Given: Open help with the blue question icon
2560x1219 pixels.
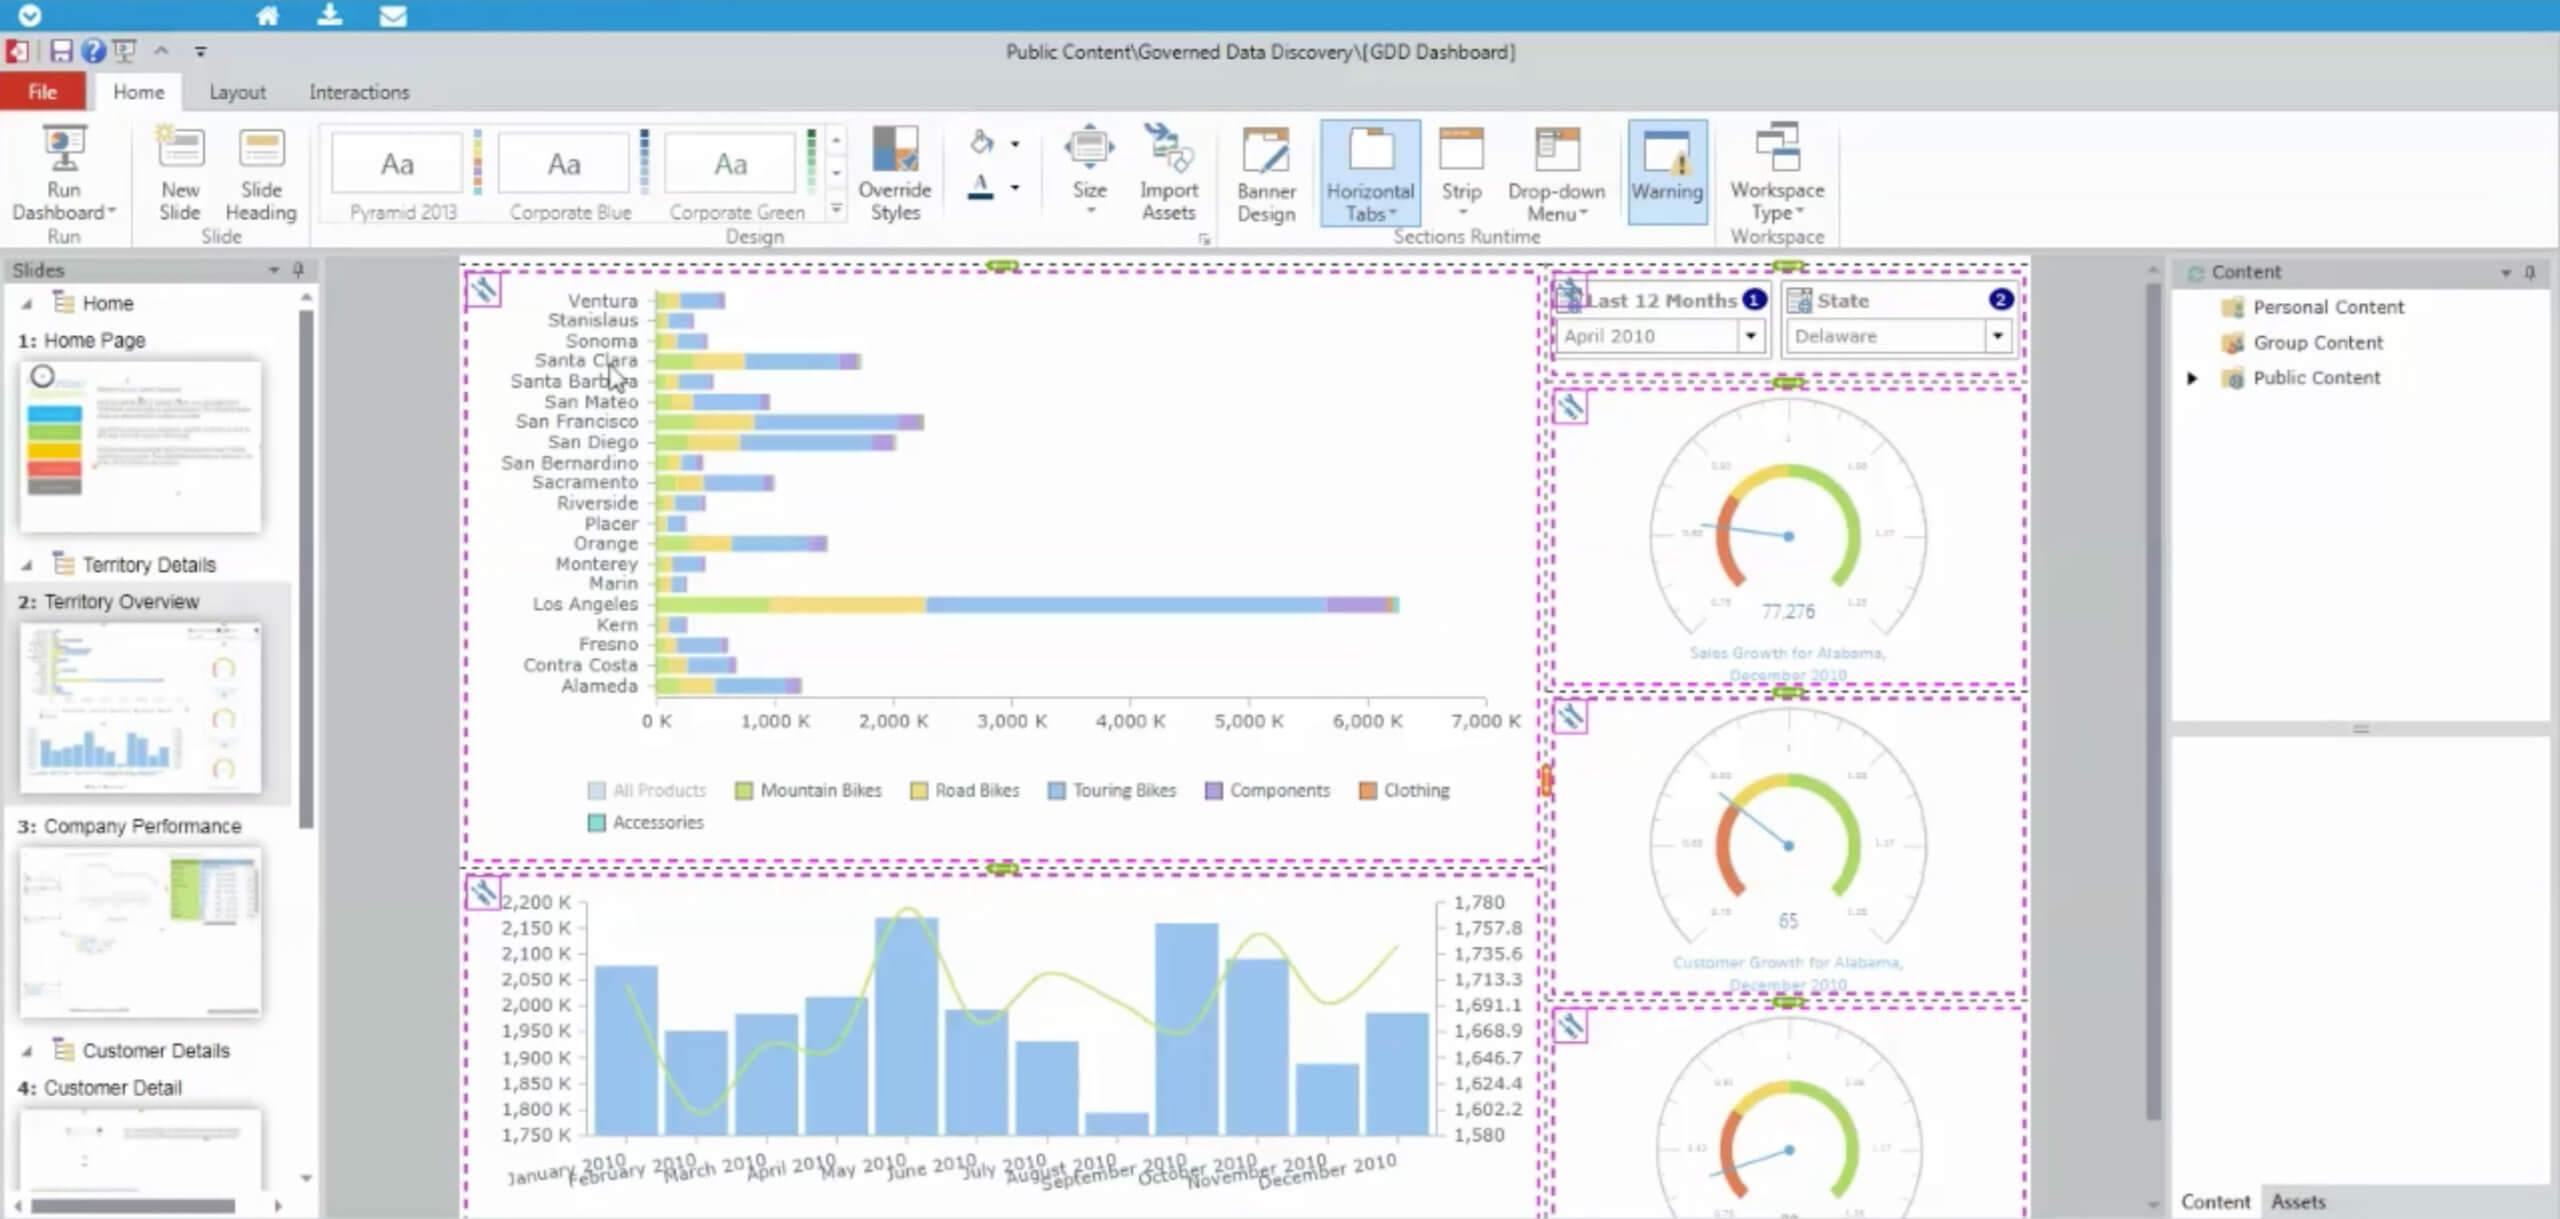Looking at the screenshot, I should click(x=93, y=51).
